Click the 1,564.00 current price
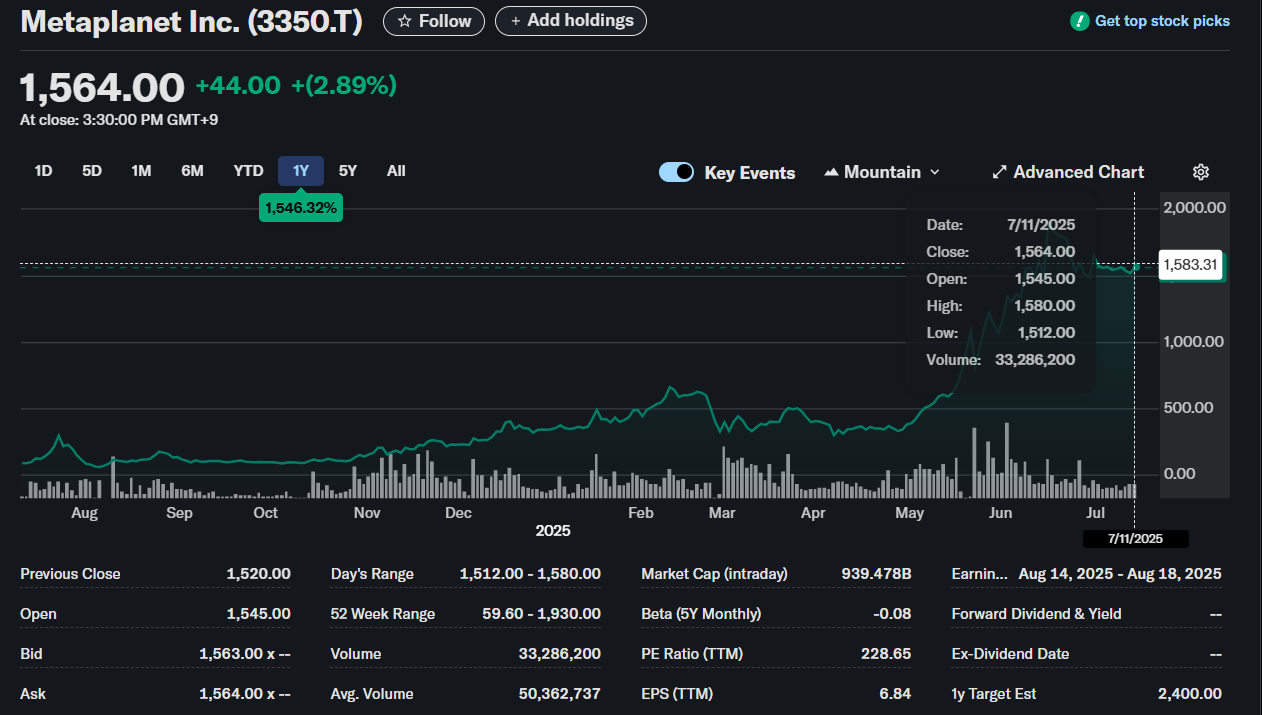The image size is (1262, 715). click(x=102, y=87)
